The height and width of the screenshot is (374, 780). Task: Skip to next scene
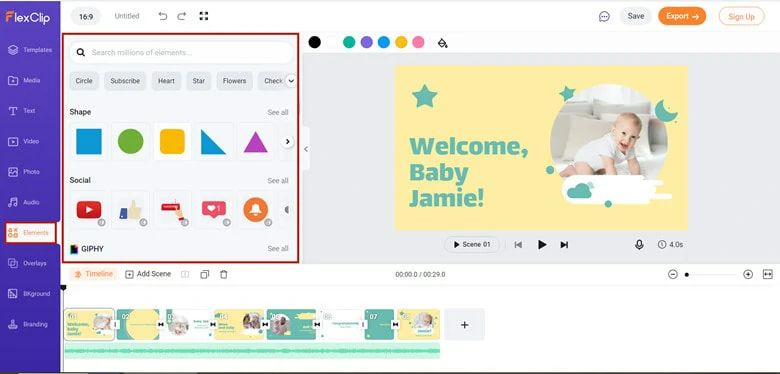564,245
